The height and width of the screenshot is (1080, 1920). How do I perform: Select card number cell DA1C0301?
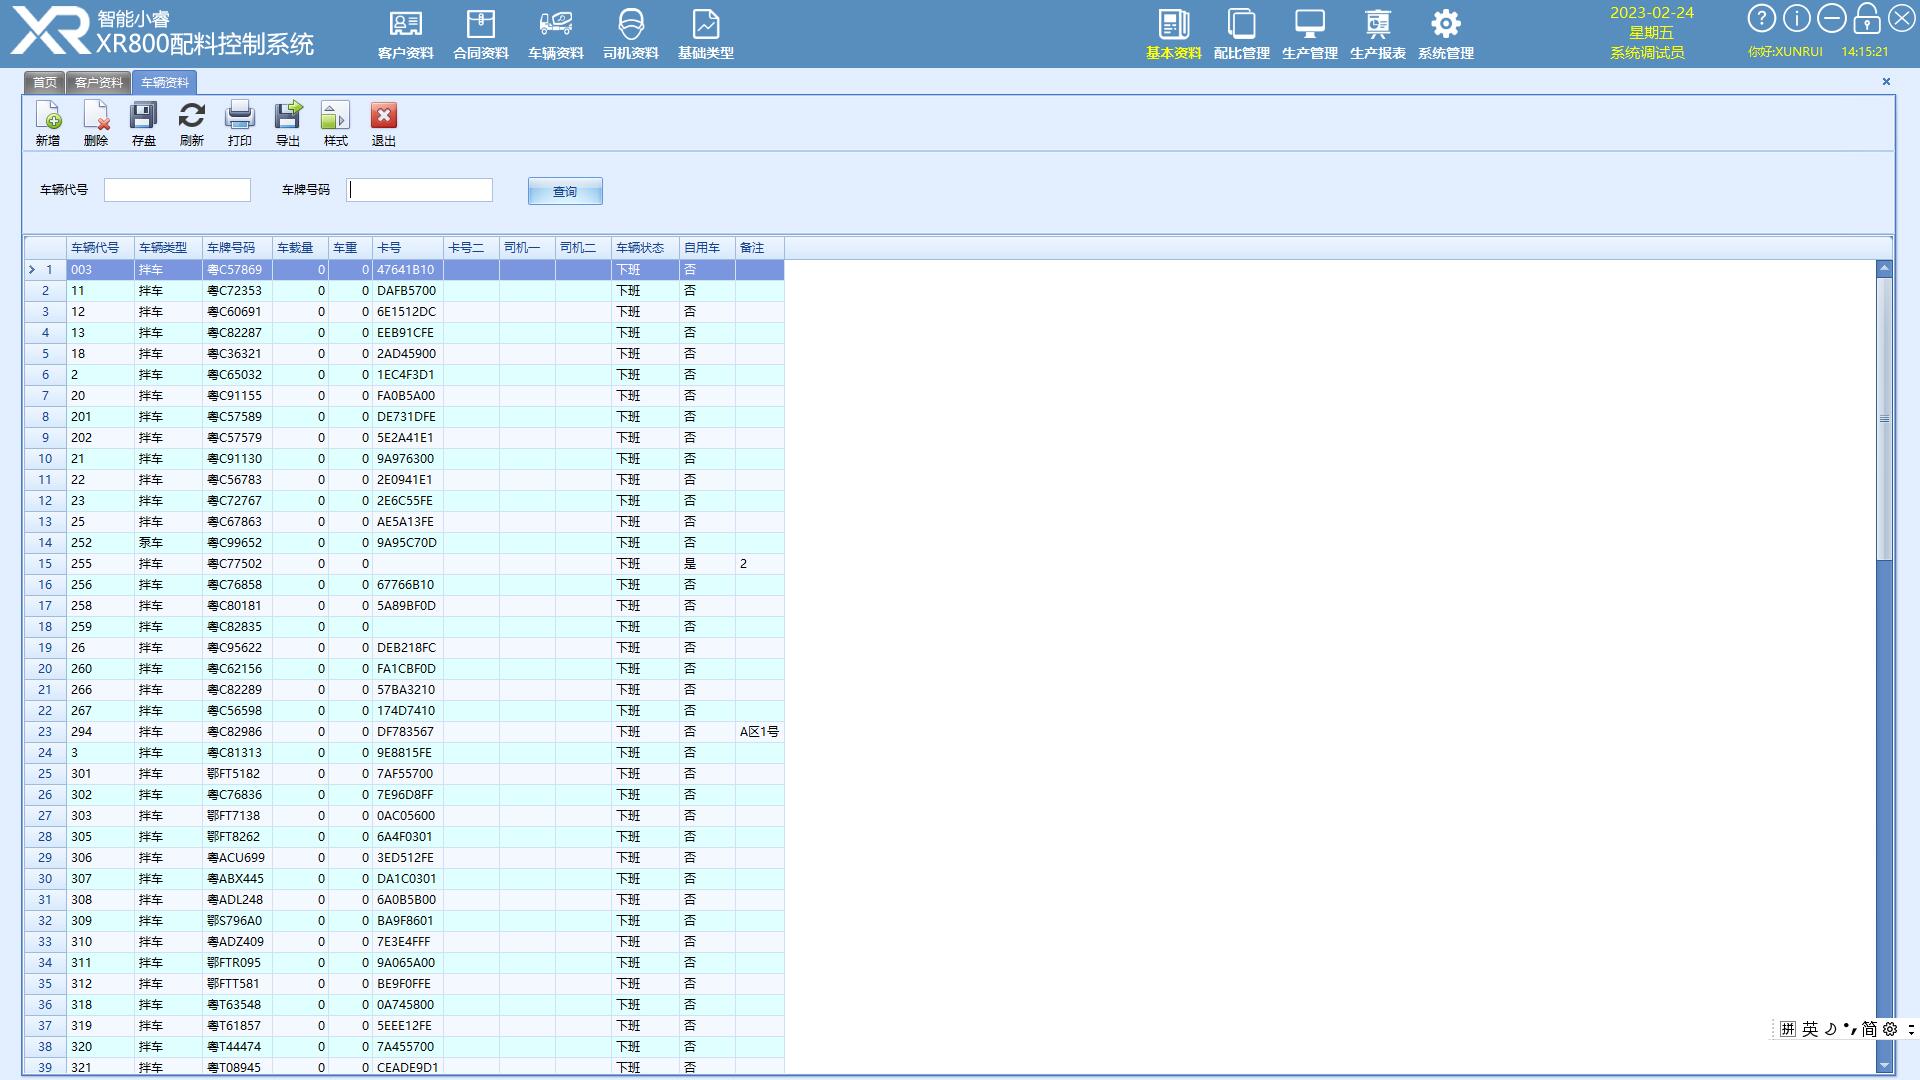(408, 879)
